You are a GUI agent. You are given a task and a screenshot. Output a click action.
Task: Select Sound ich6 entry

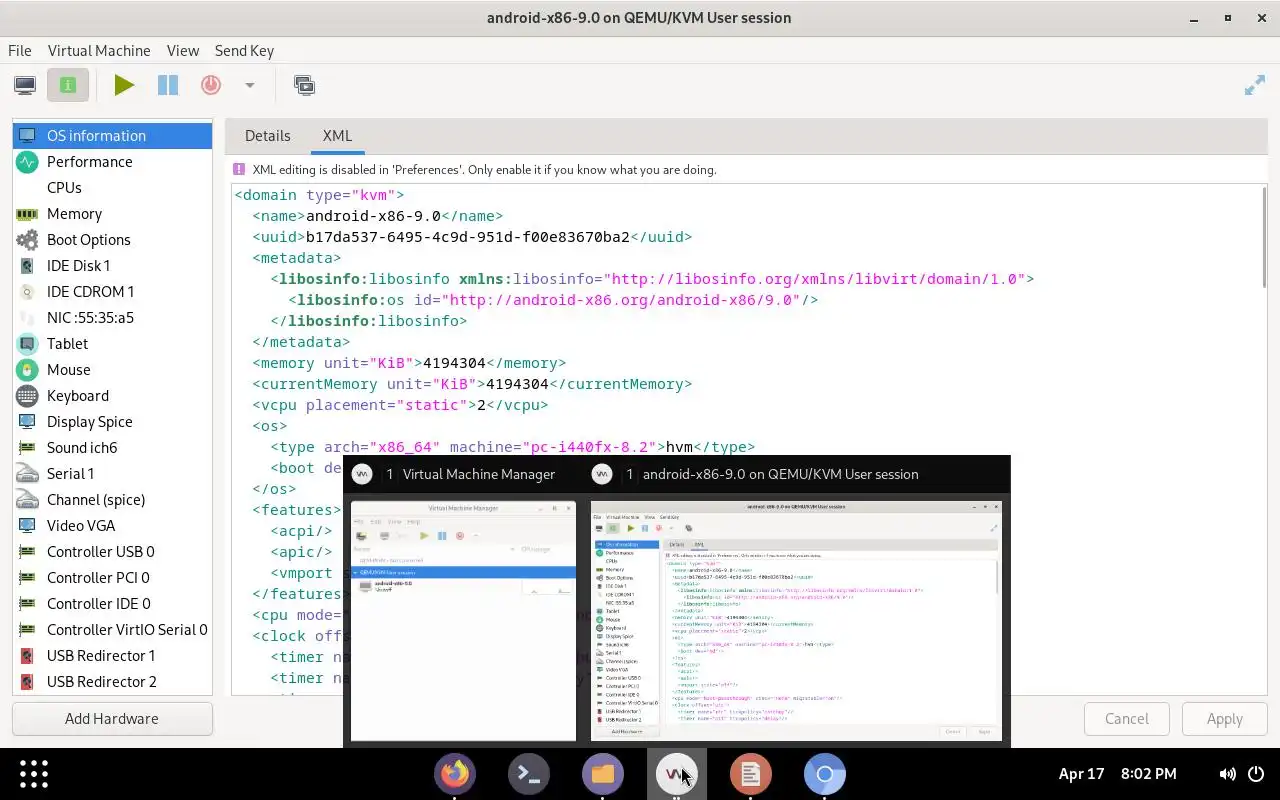click(112, 447)
